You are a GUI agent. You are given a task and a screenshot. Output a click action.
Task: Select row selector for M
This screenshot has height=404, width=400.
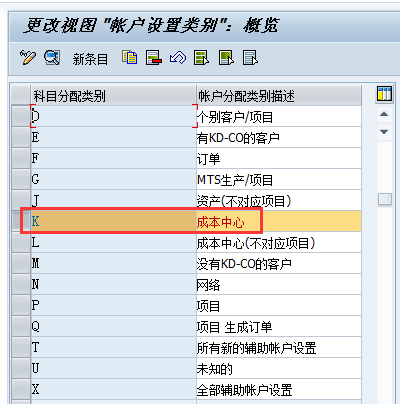(21, 263)
